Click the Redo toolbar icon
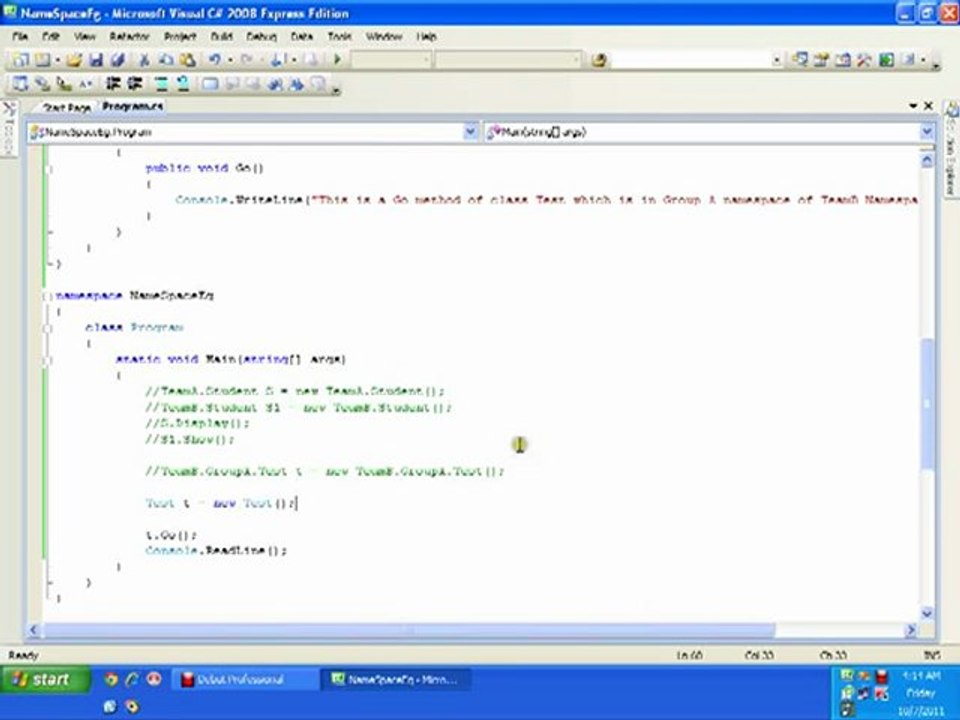 point(247,59)
